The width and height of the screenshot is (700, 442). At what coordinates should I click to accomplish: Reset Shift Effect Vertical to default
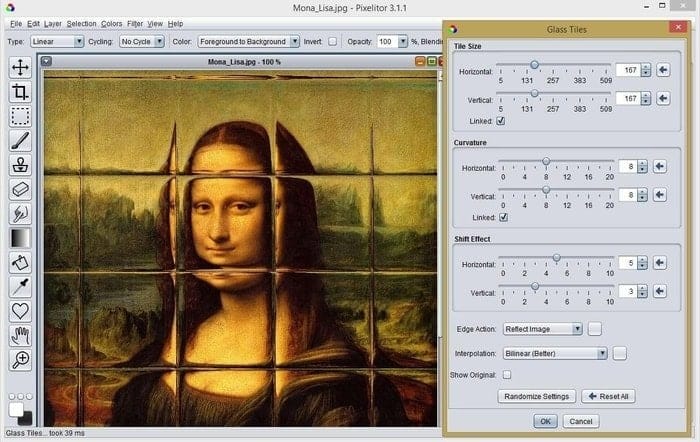coord(660,292)
